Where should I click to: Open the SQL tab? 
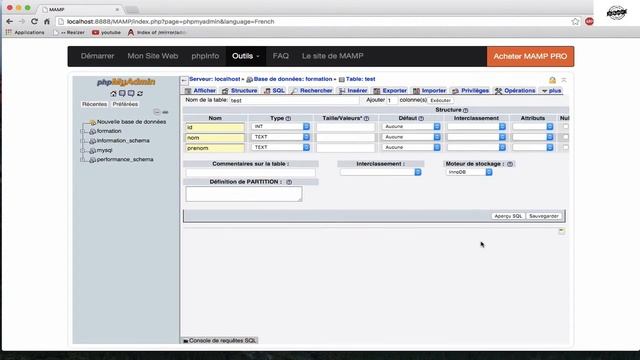(274, 91)
